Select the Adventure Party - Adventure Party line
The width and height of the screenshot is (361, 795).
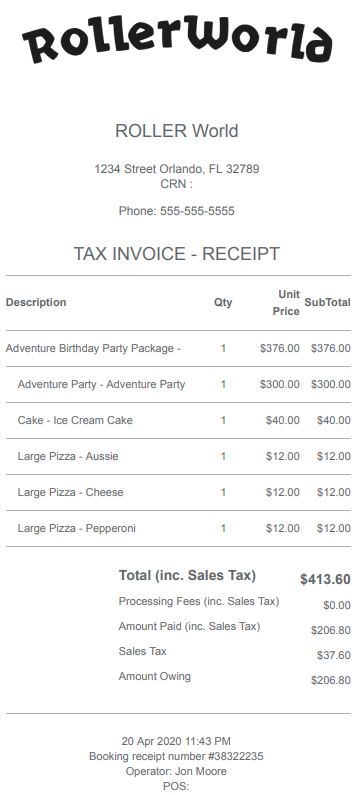[x=178, y=384]
